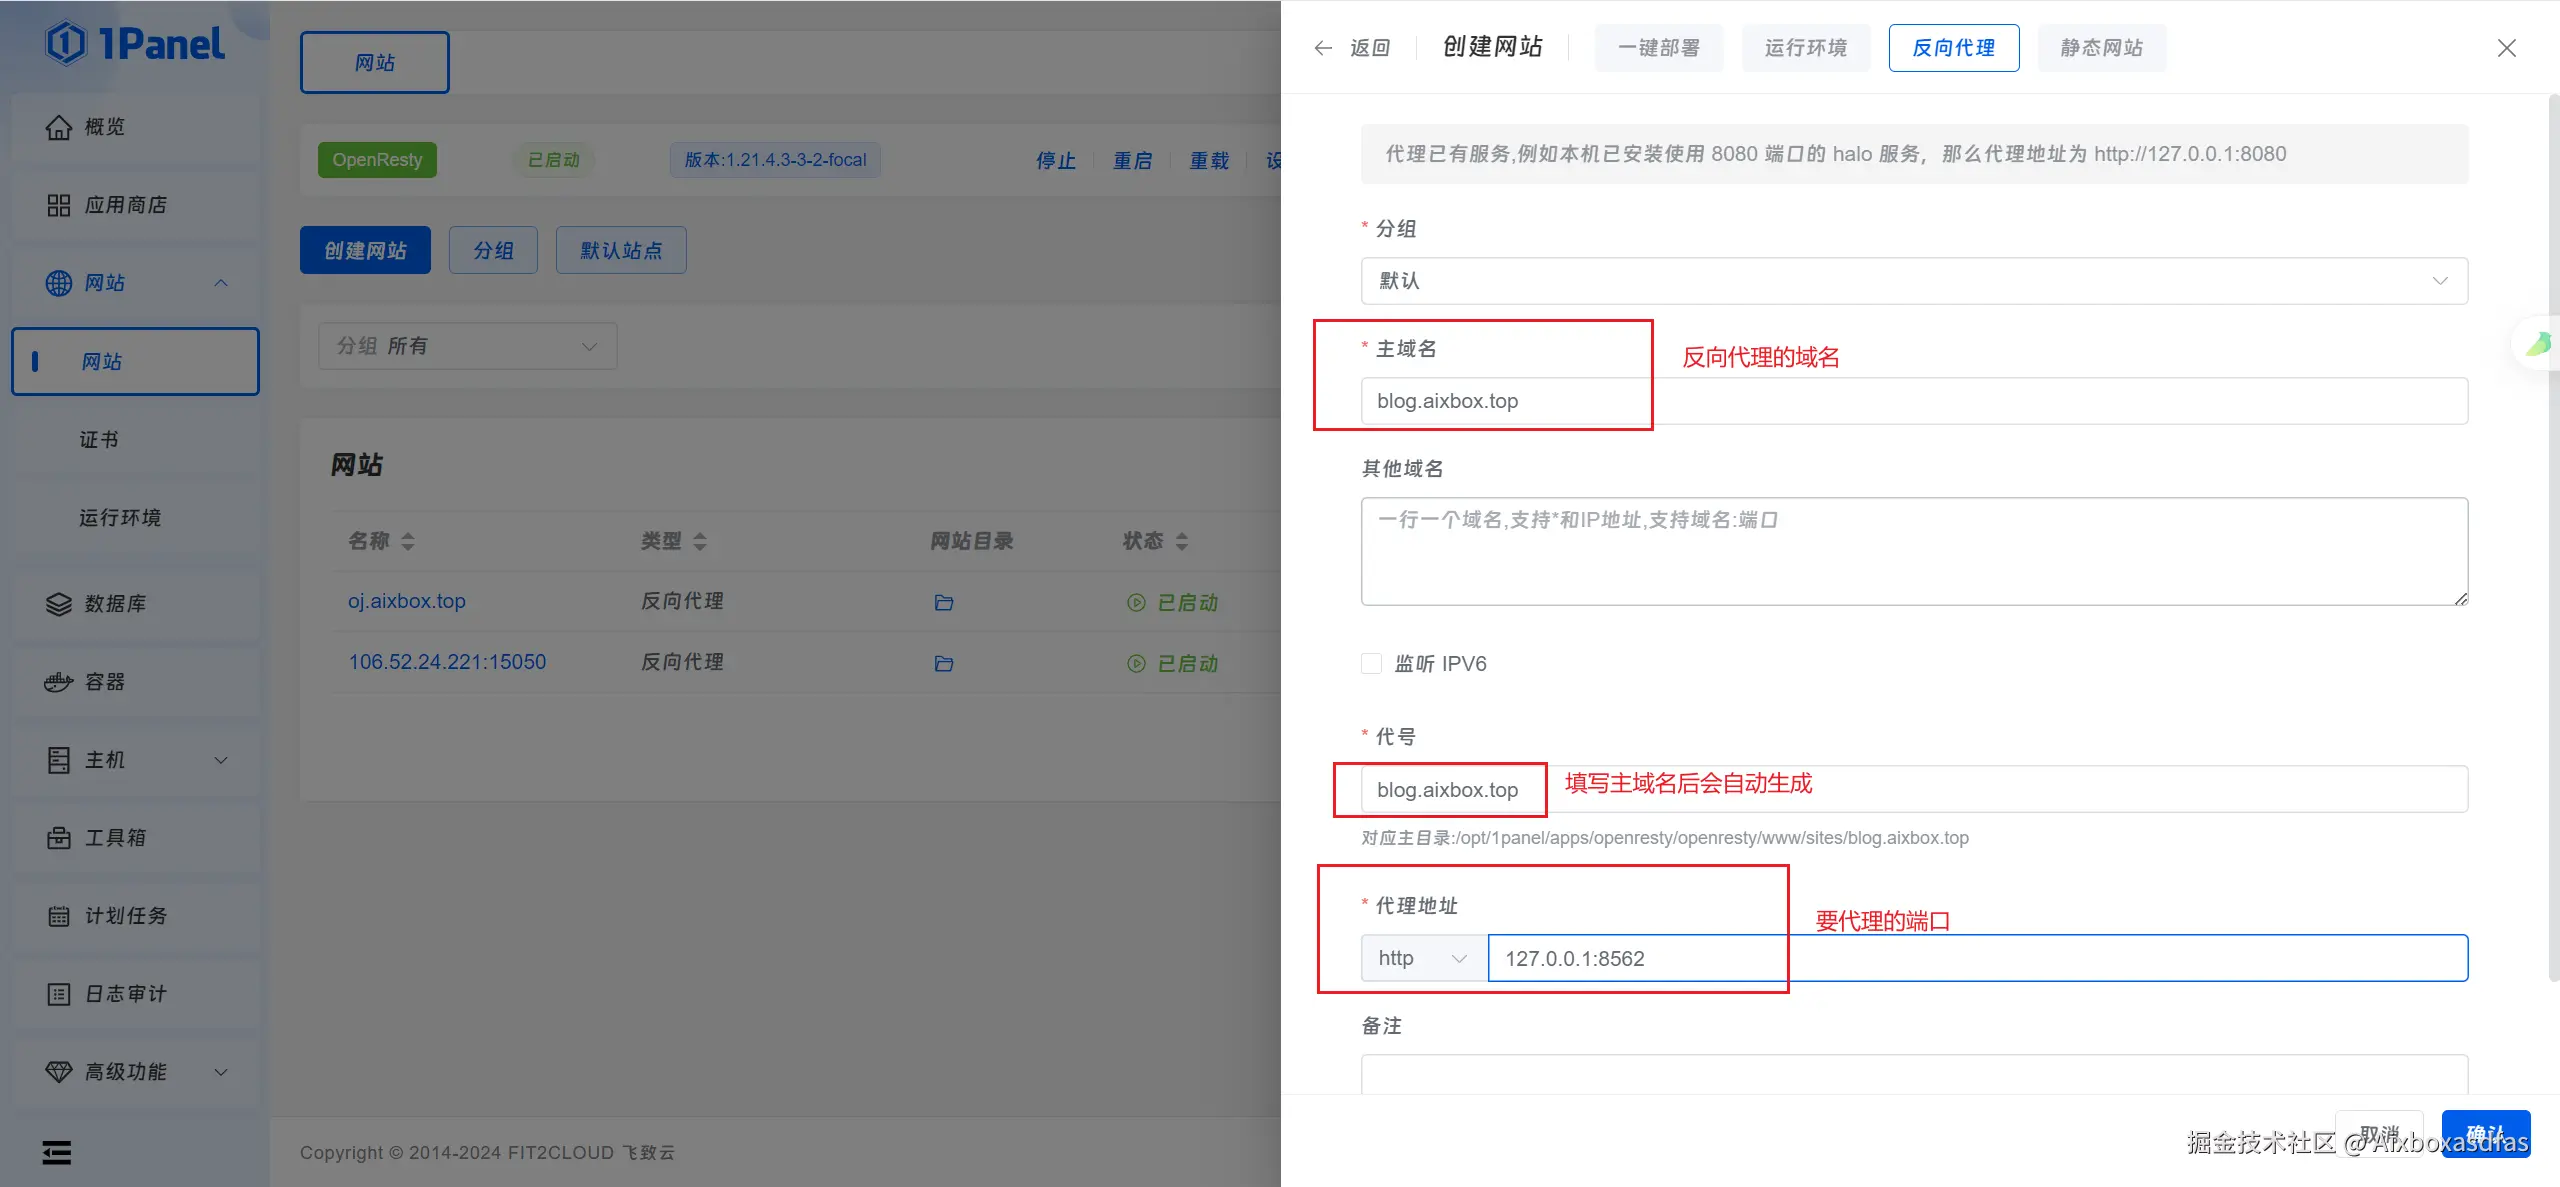The height and width of the screenshot is (1187, 2560).
Task: Click the 数据库 database layers icon
Action: 59,604
